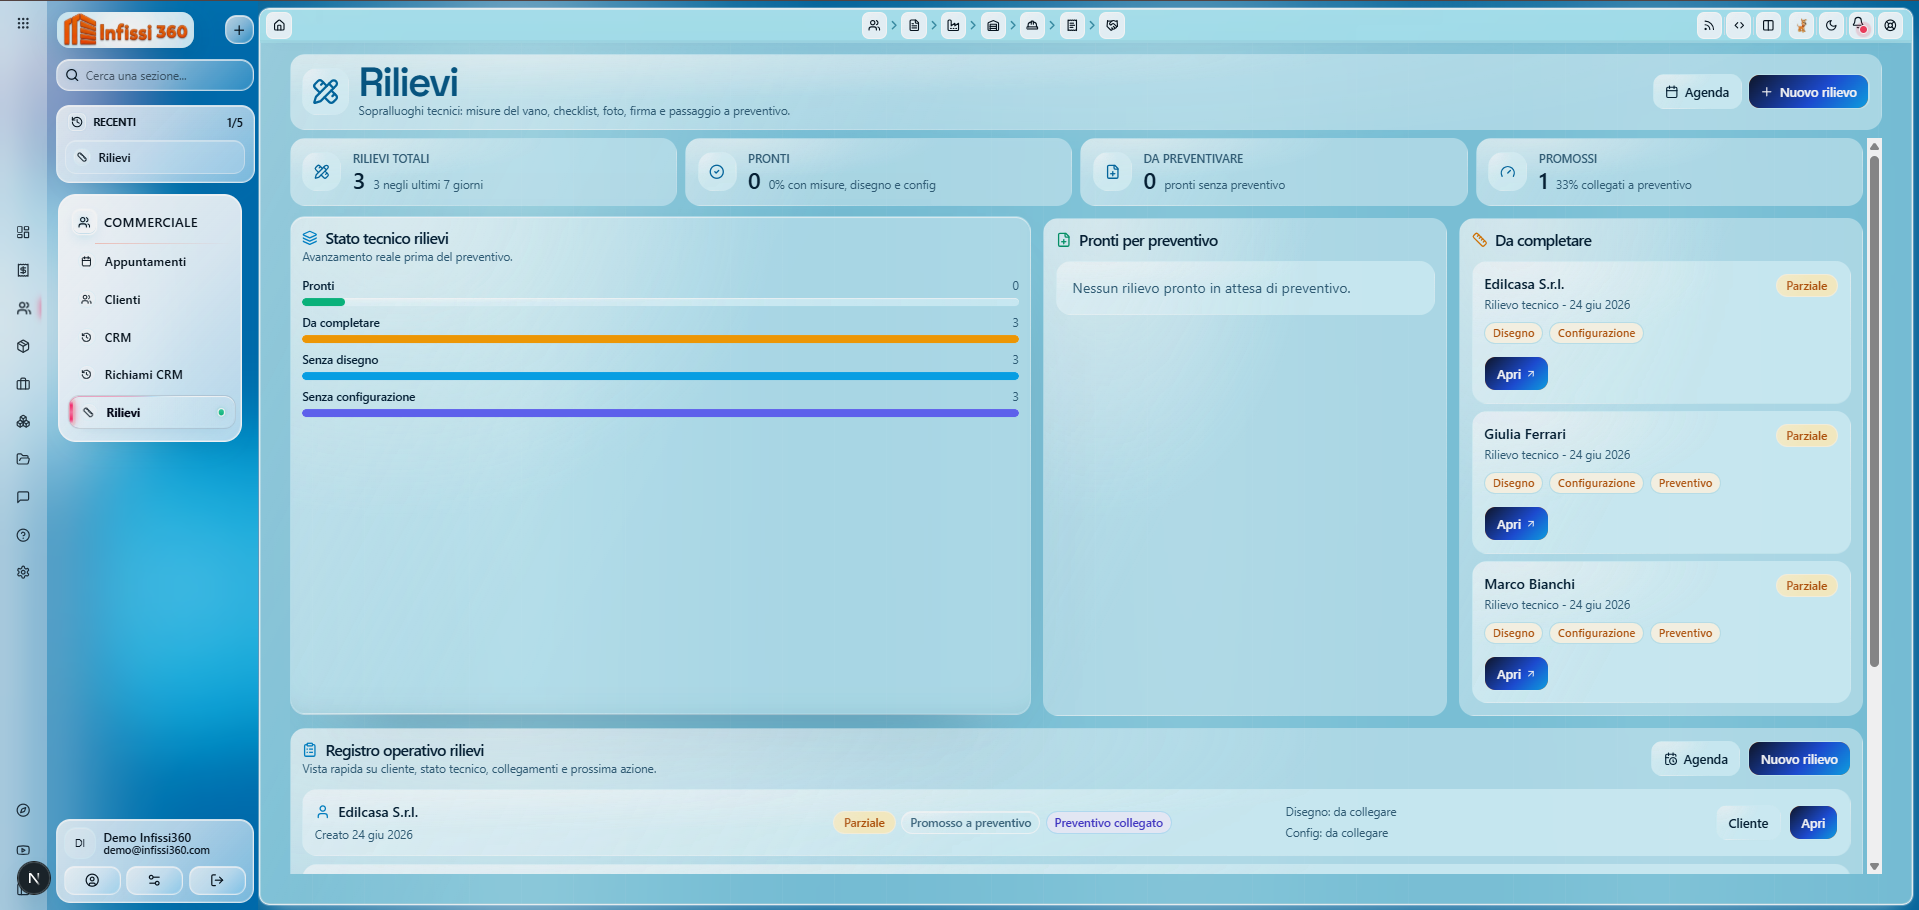
Task: Click the document workflow step icon
Action: click(914, 26)
